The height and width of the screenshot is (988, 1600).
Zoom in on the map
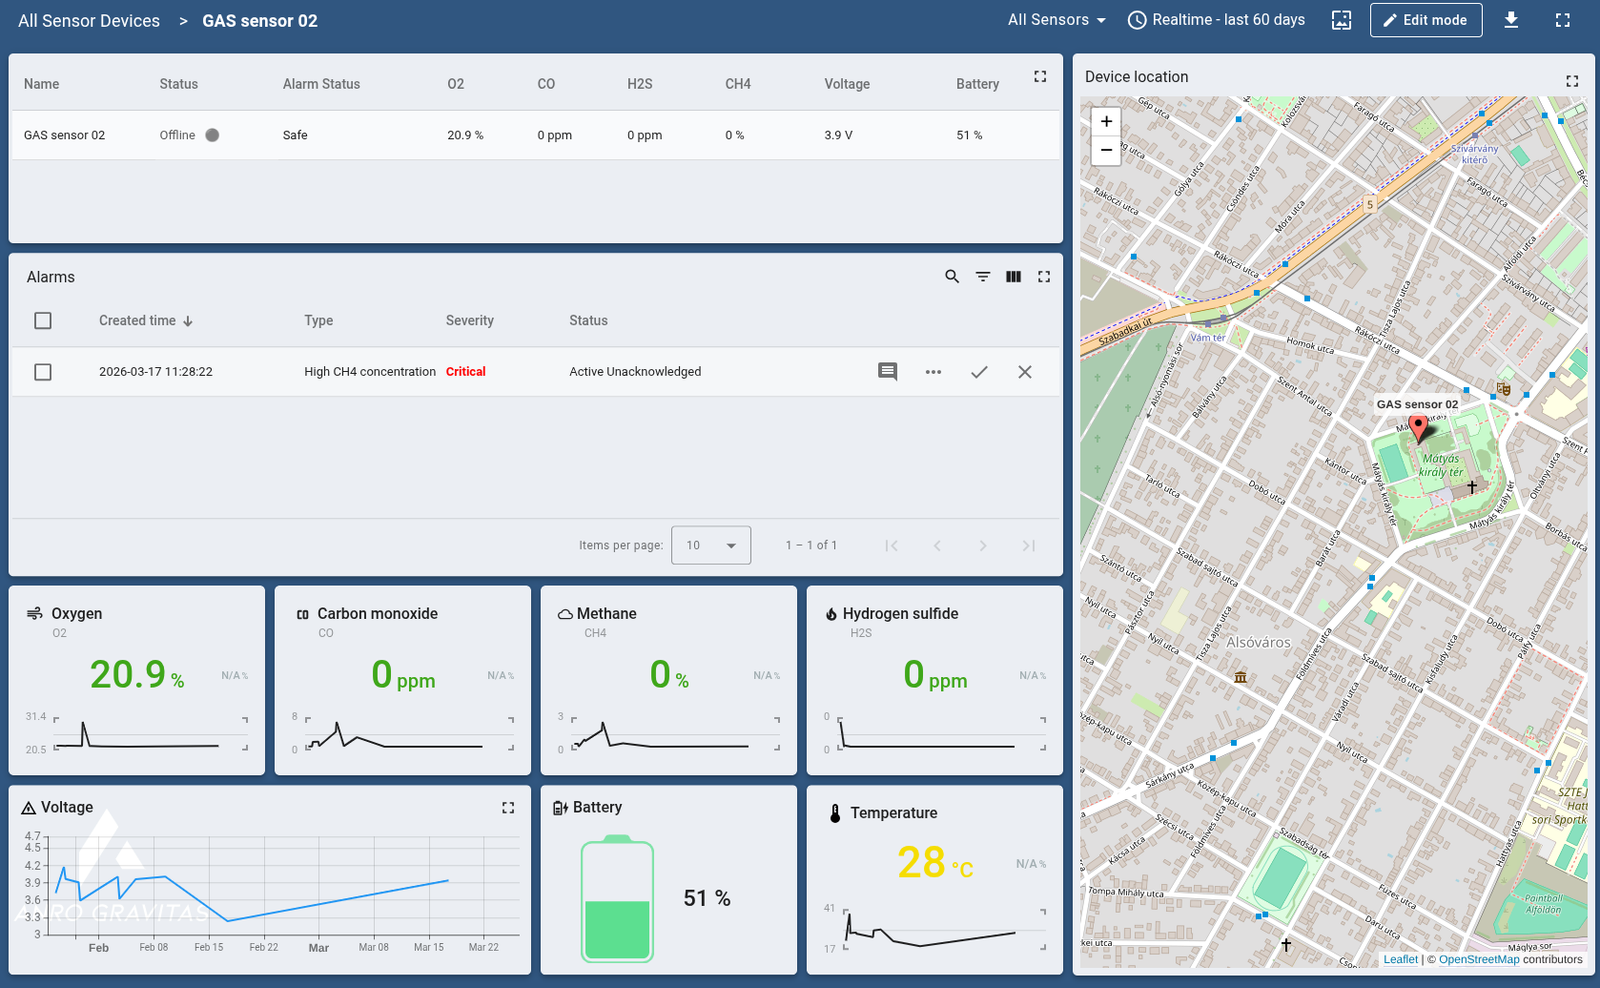pos(1106,122)
